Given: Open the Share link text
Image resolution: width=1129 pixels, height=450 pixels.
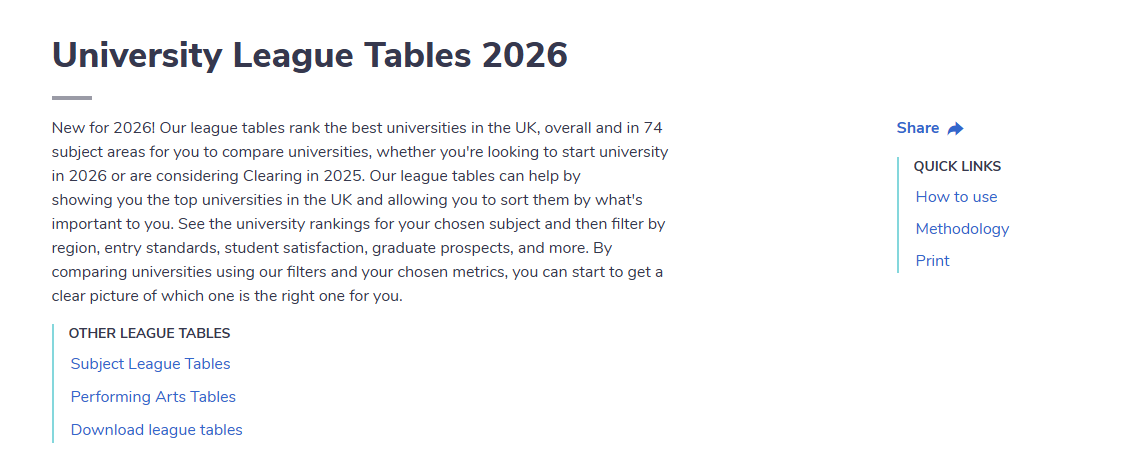Looking at the screenshot, I should coord(918,128).
